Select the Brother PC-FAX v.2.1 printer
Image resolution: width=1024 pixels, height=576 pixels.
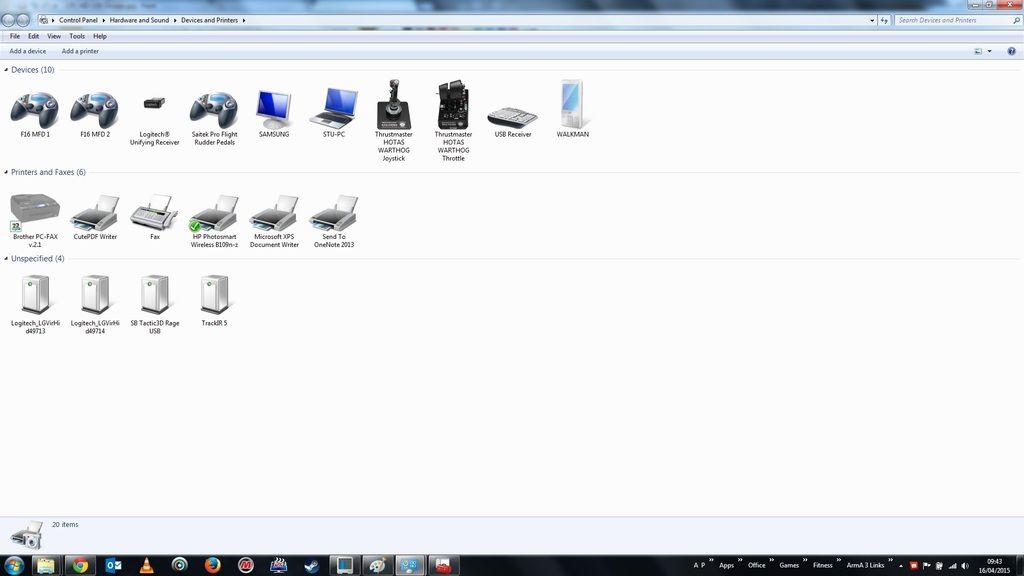coord(35,221)
